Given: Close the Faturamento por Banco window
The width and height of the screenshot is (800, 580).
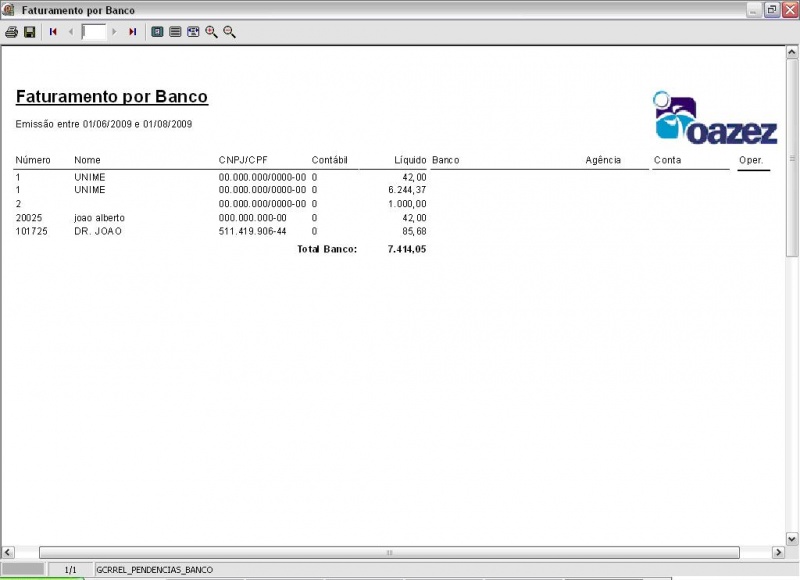Looking at the screenshot, I should click(x=790, y=10).
